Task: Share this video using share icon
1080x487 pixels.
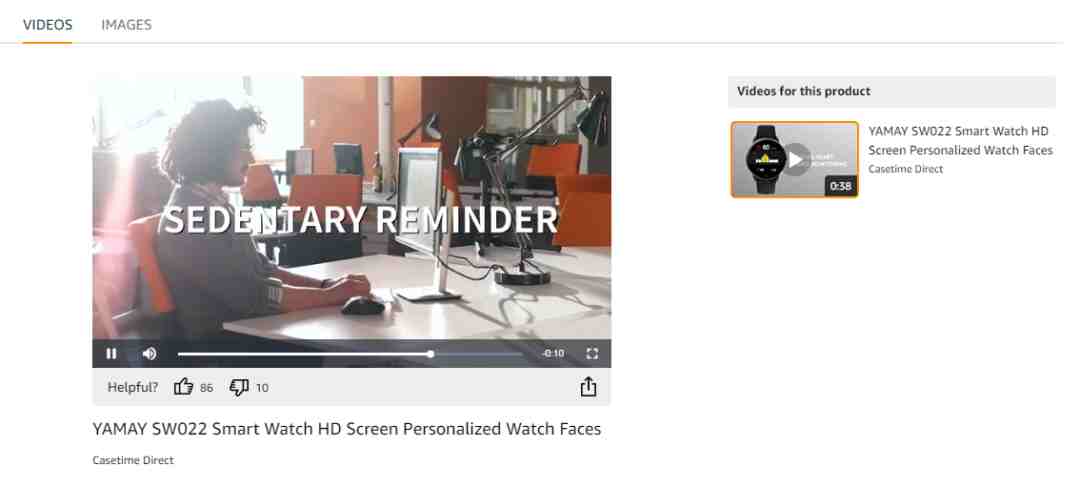Action: pos(588,387)
